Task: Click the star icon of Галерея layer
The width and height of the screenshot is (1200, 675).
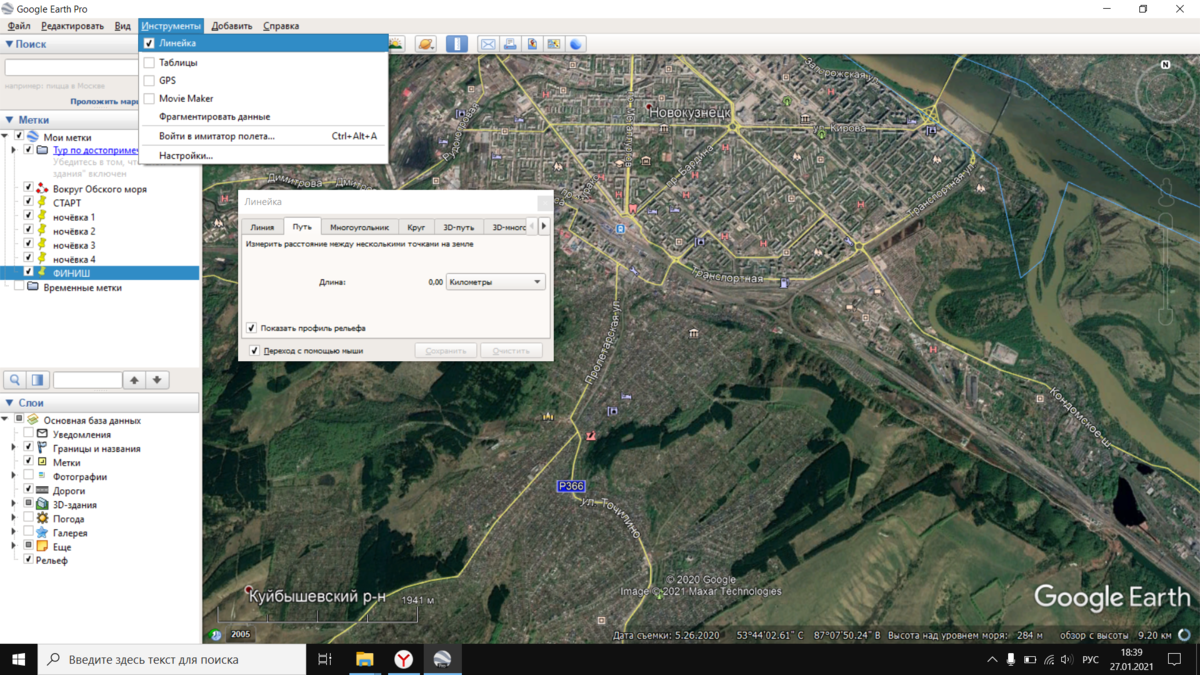Action: (x=42, y=533)
